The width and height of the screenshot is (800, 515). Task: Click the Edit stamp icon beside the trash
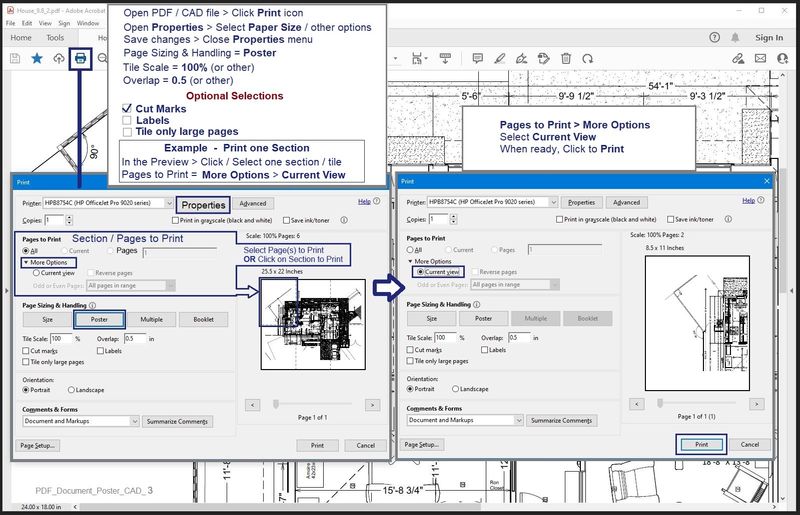coord(543,59)
